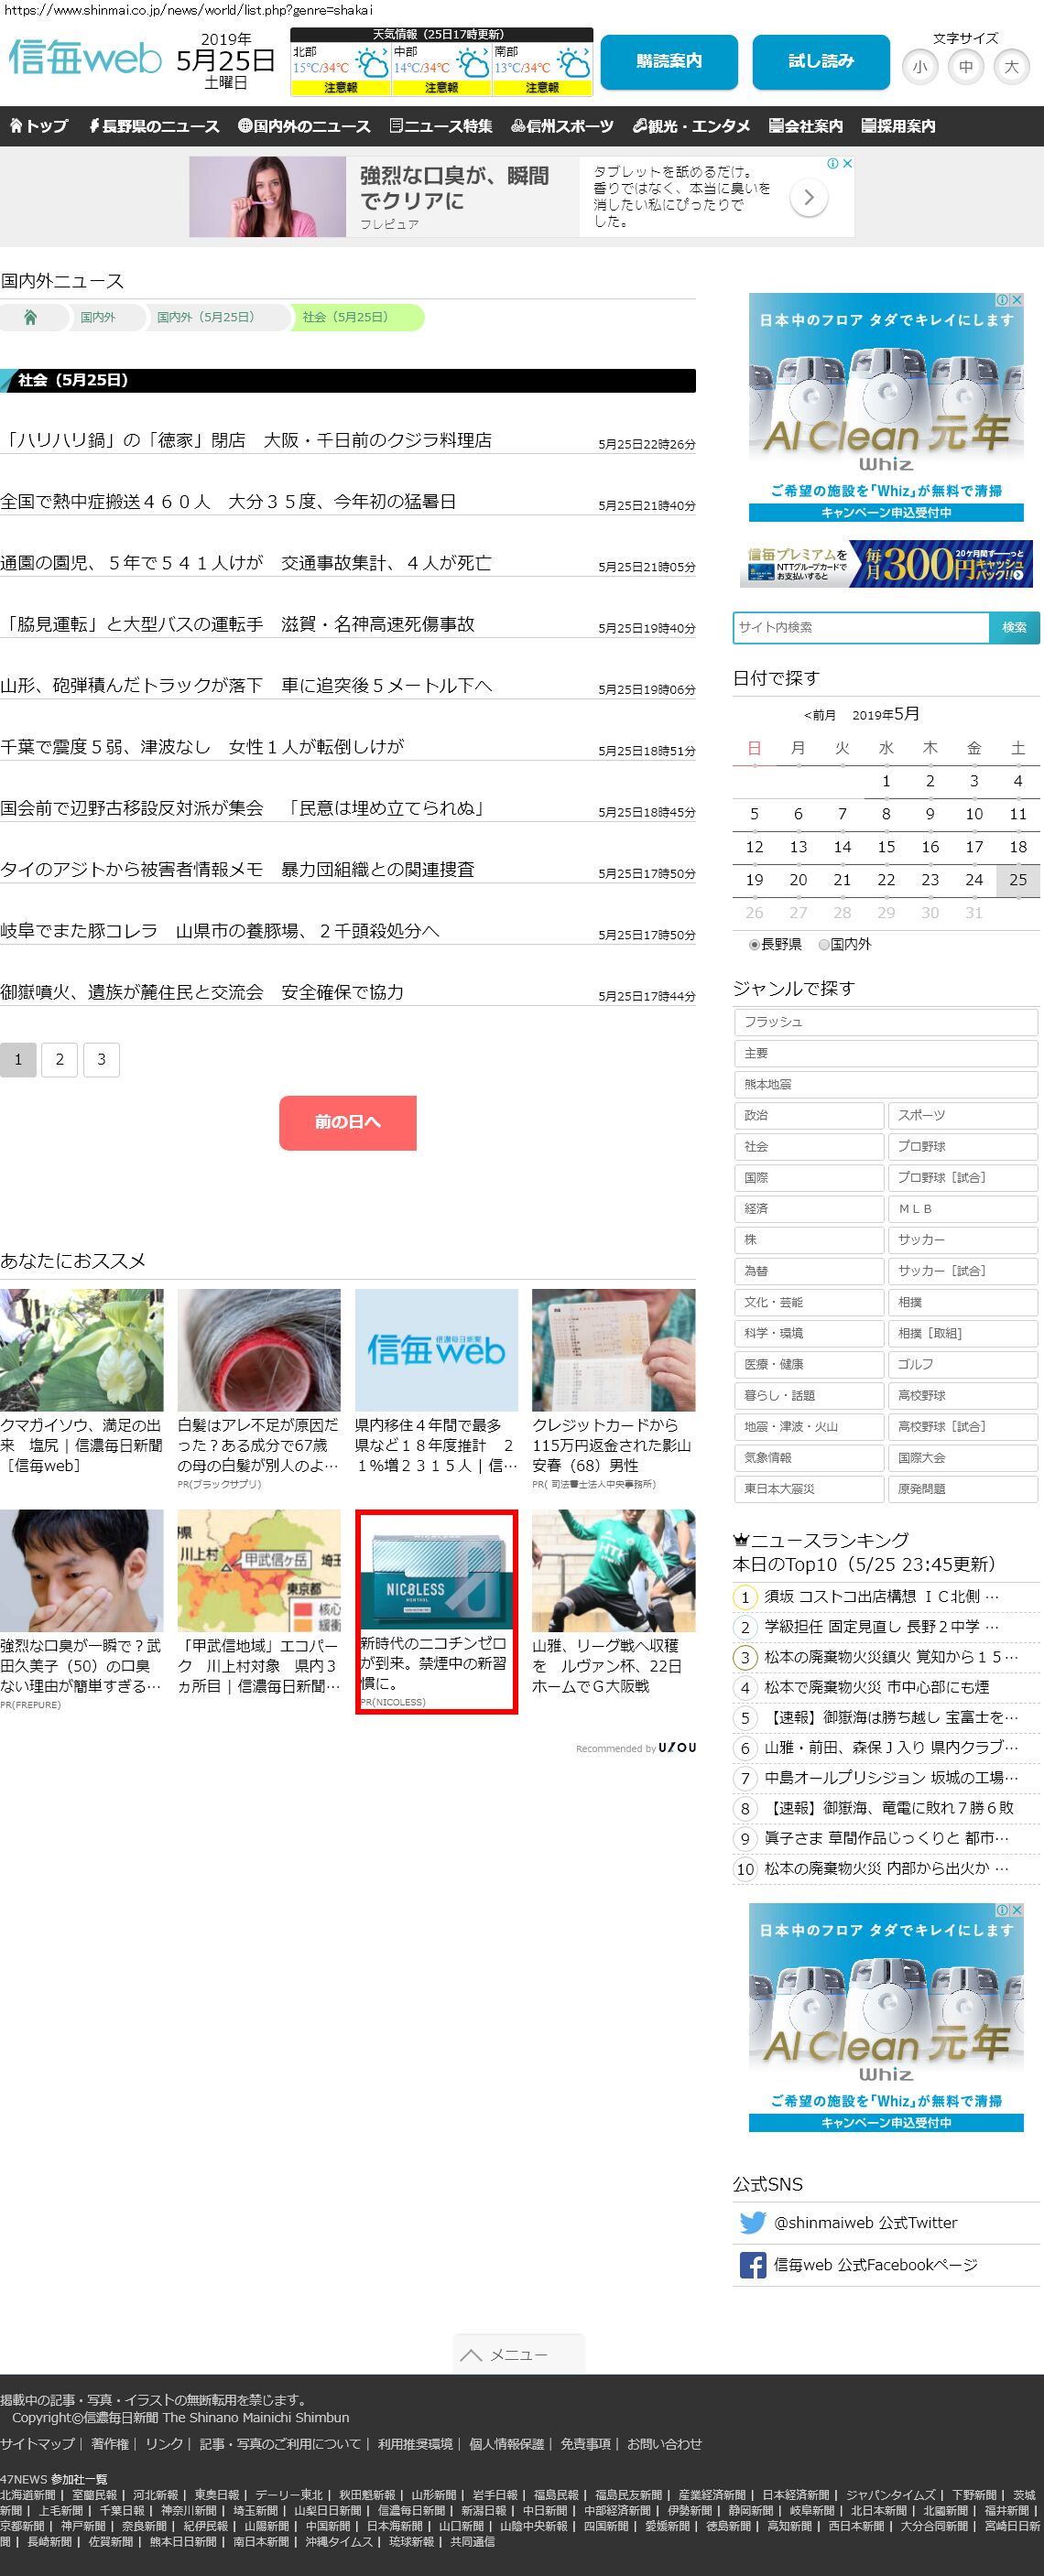
Task: Open the 長野県のニュース menu
Action: pos(154,126)
